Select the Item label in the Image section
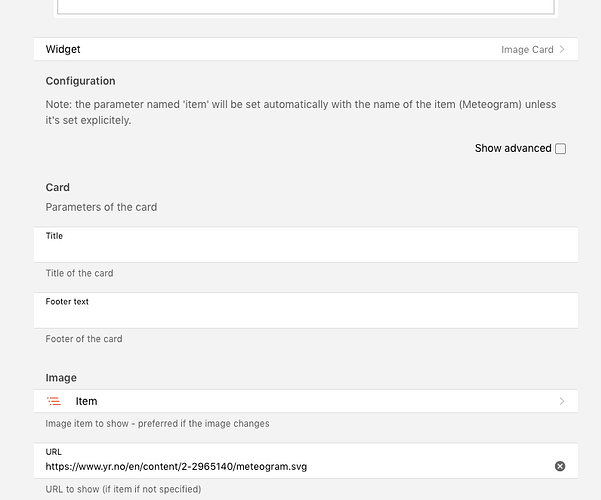The image size is (601, 500). coord(86,401)
